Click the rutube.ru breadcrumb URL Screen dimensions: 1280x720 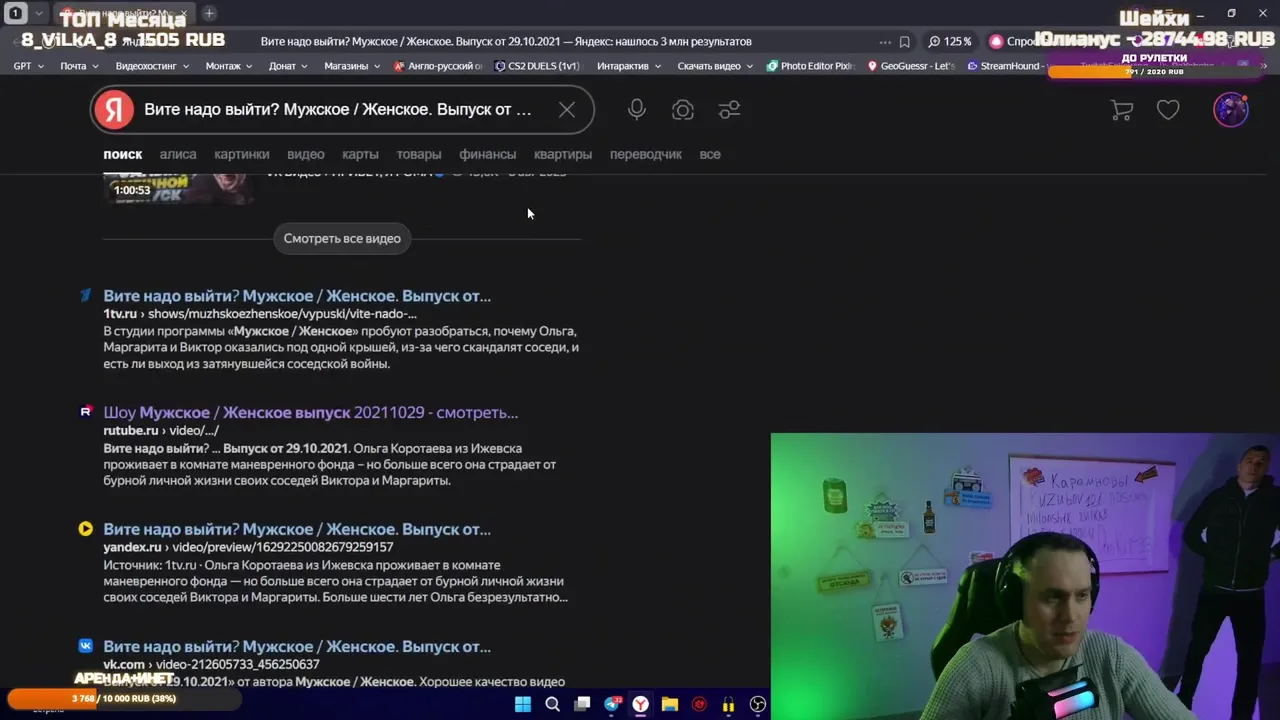tap(161, 431)
